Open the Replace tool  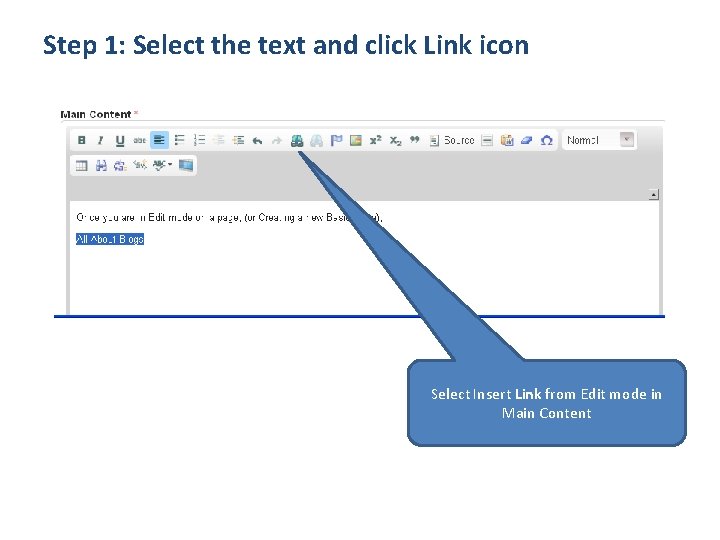[120, 165]
